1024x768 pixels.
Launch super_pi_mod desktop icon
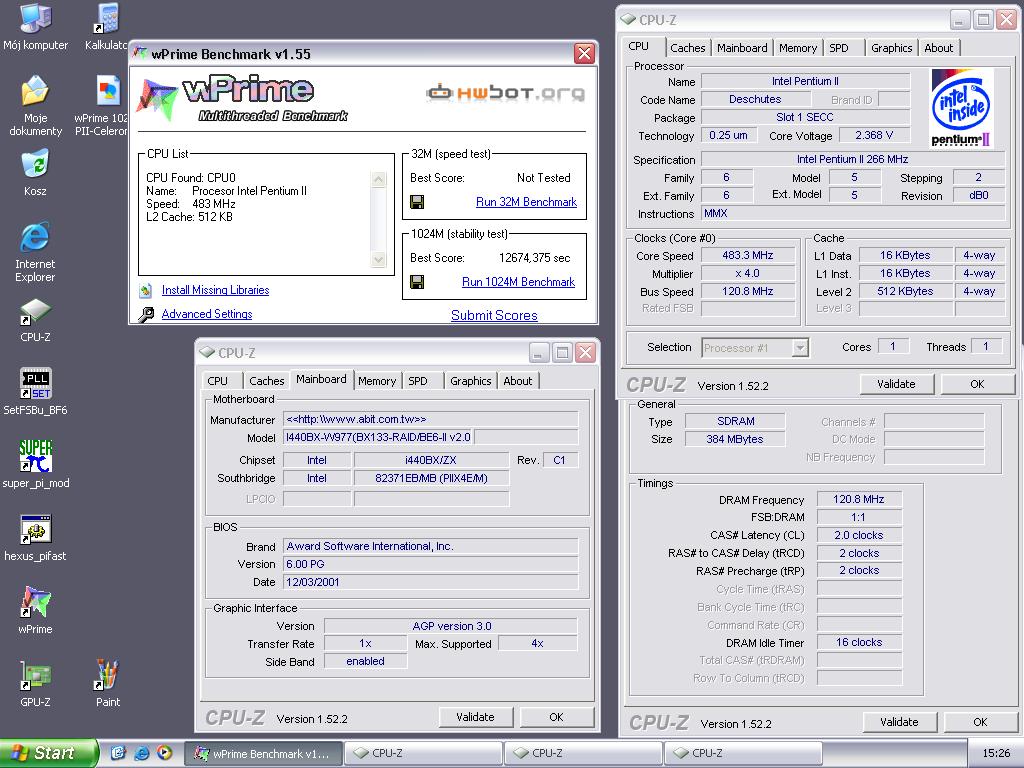(x=35, y=464)
